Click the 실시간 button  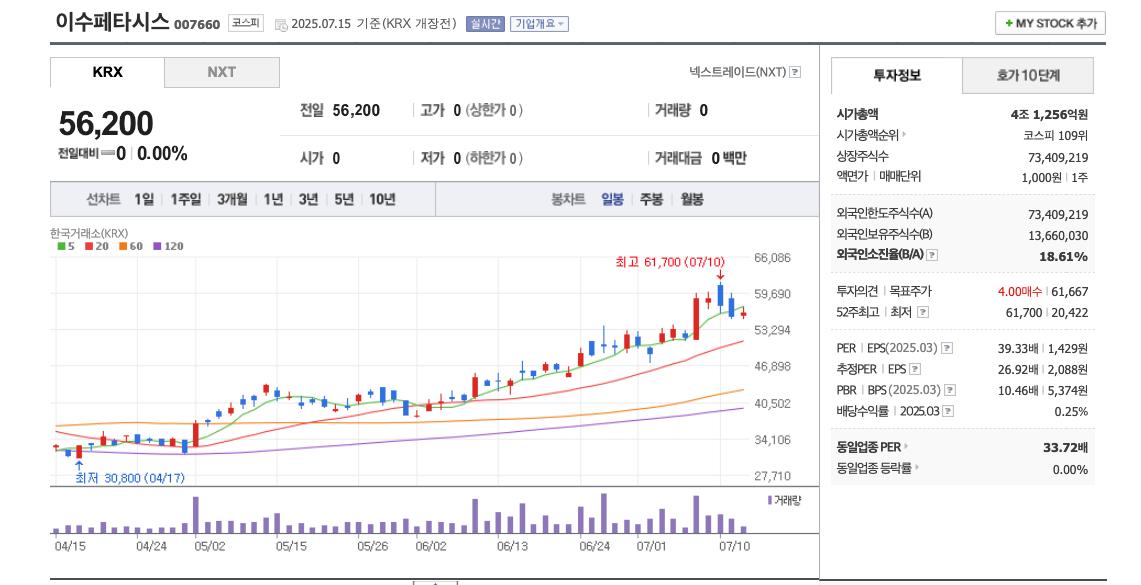tap(485, 24)
